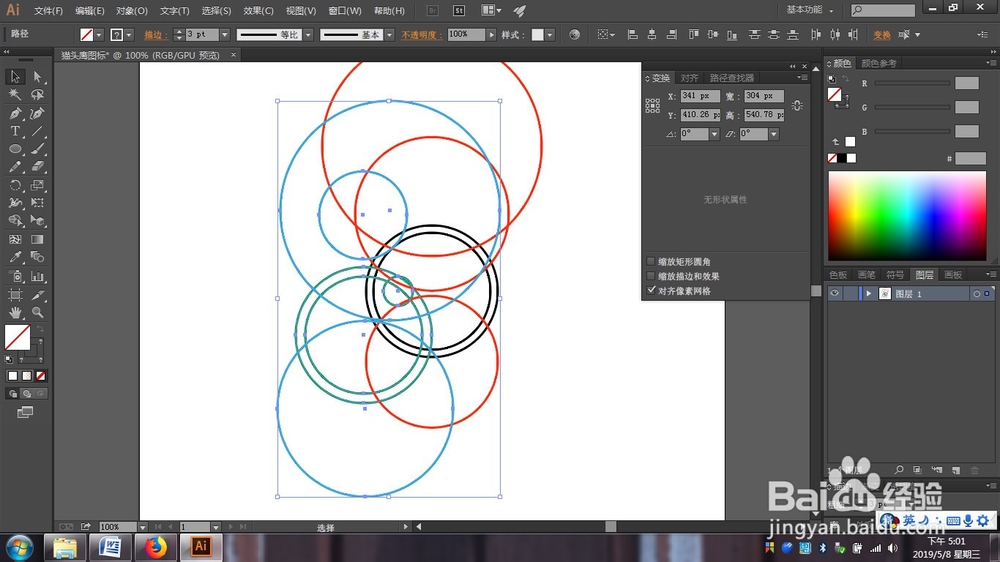Open 文件(F) menu
This screenshot has height=562, width=1000.
click(48, 11)
